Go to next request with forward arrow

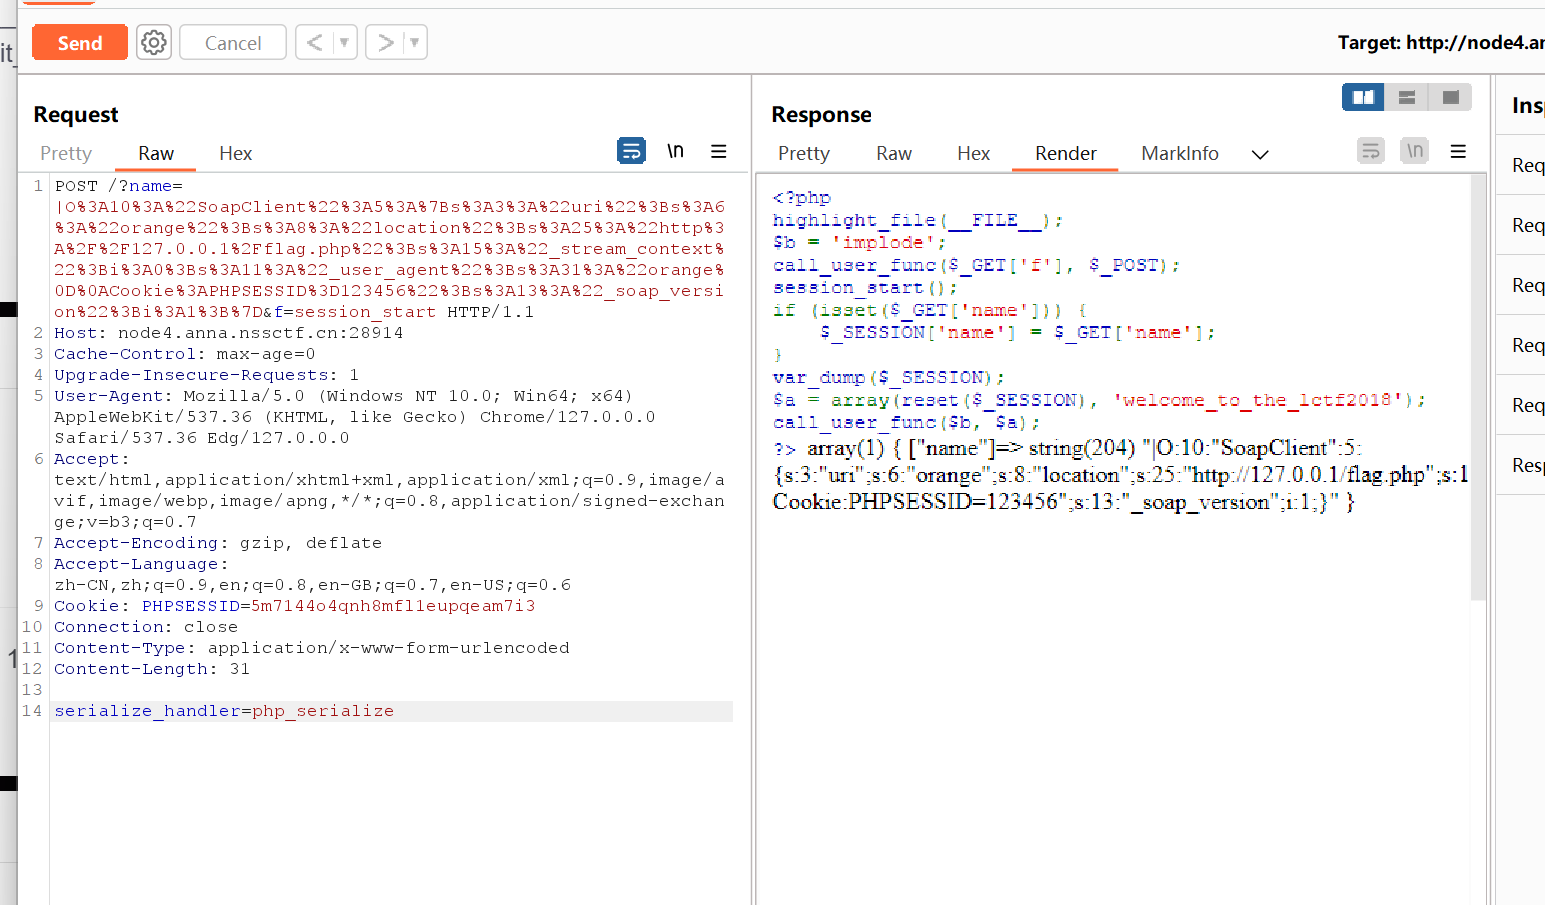[385, 42]
